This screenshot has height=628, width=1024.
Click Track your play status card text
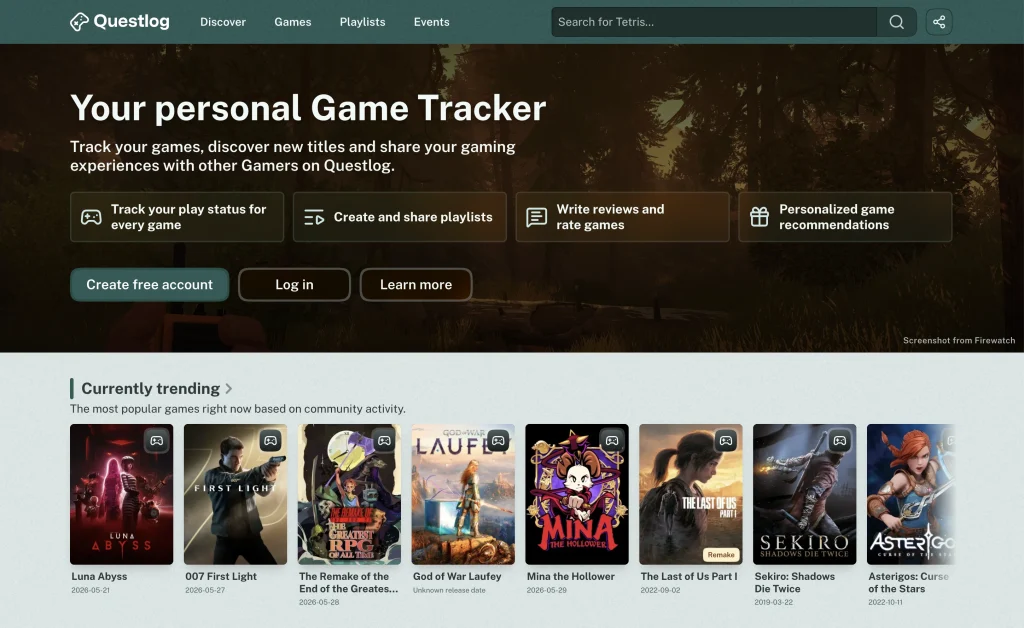[x=189, y=217]
